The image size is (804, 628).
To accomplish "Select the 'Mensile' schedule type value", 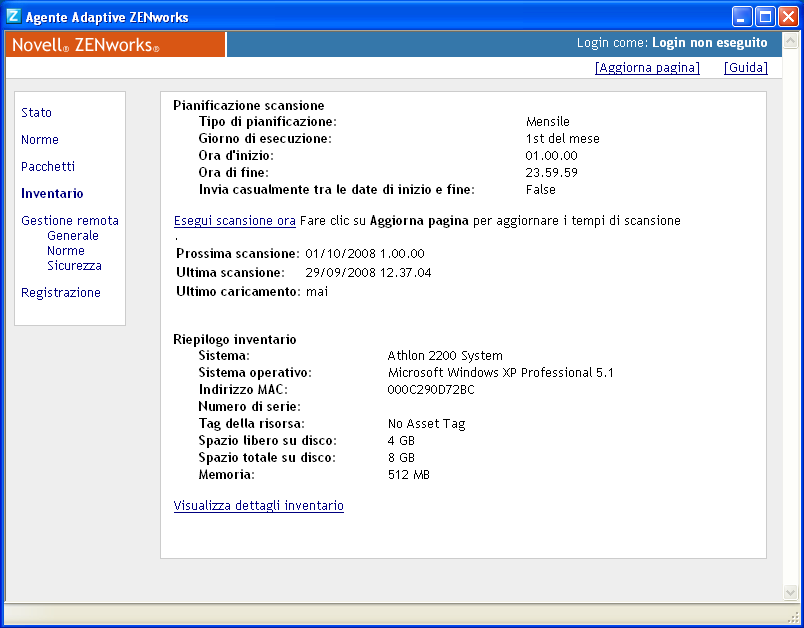I will [x=548, y=121].
